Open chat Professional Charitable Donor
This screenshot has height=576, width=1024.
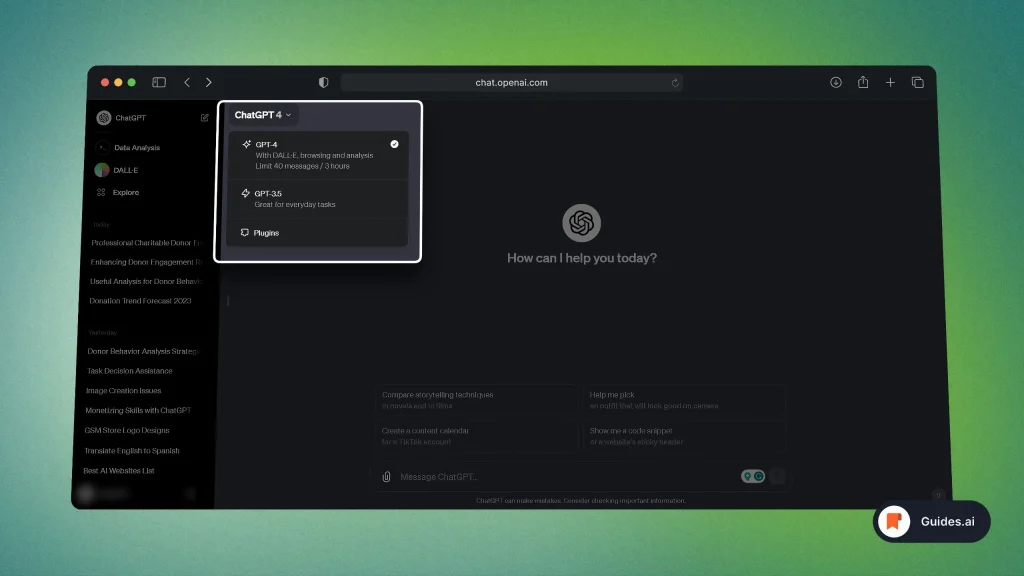click(x=146, y=243)
